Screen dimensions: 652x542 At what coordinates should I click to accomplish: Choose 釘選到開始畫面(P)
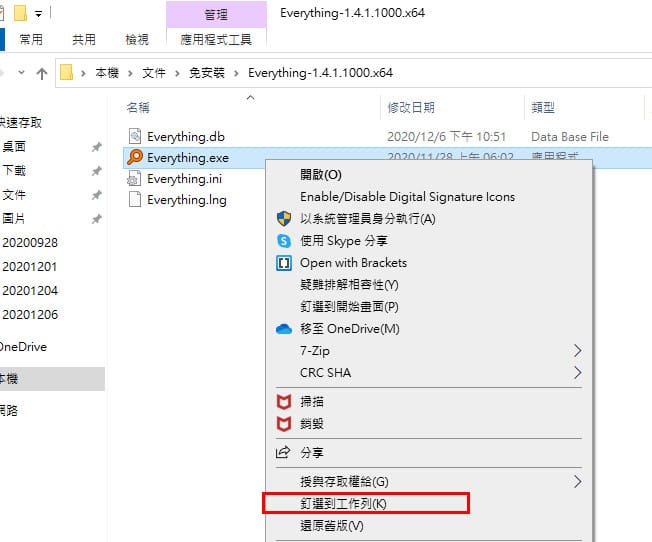(349, 307)
